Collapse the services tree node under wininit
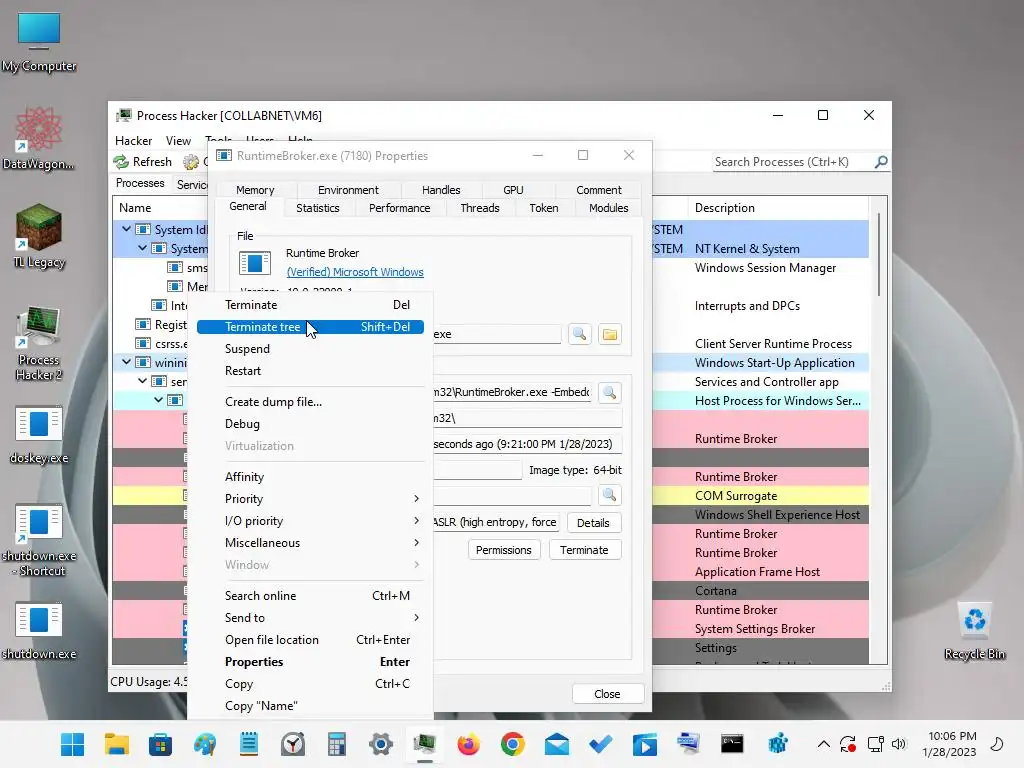Viewport: 1024px width, 768px height. coord(142,381)
